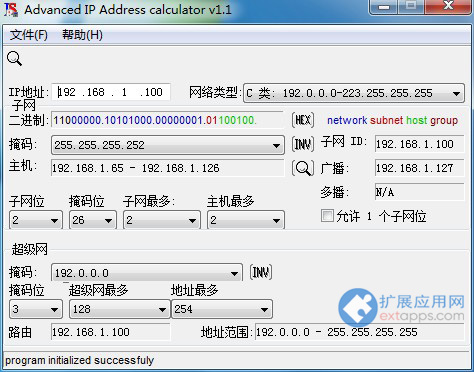The height and width of the screenshot is (372, 474).
Task: Open the 地址最多 dropdown showing 254
Action: pos(222,309)
